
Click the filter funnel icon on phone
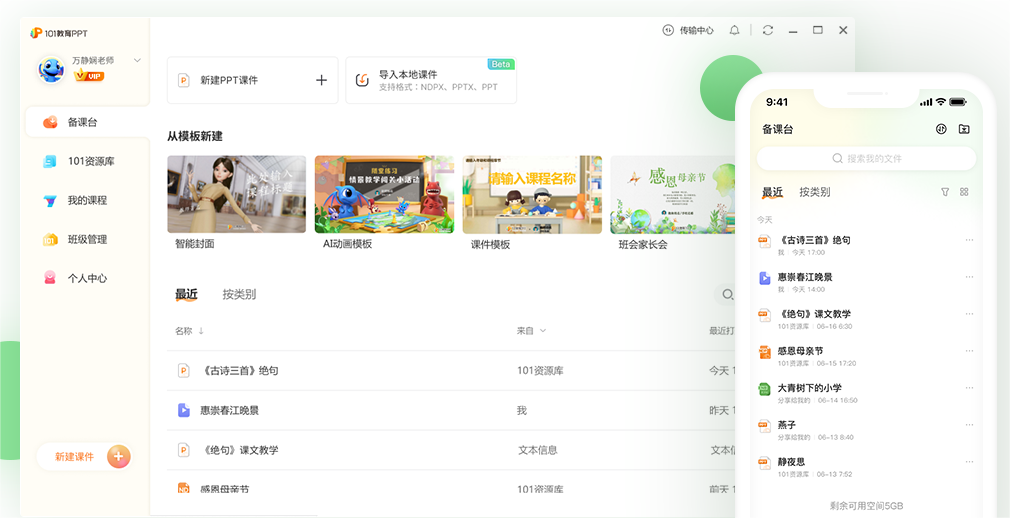945,192
